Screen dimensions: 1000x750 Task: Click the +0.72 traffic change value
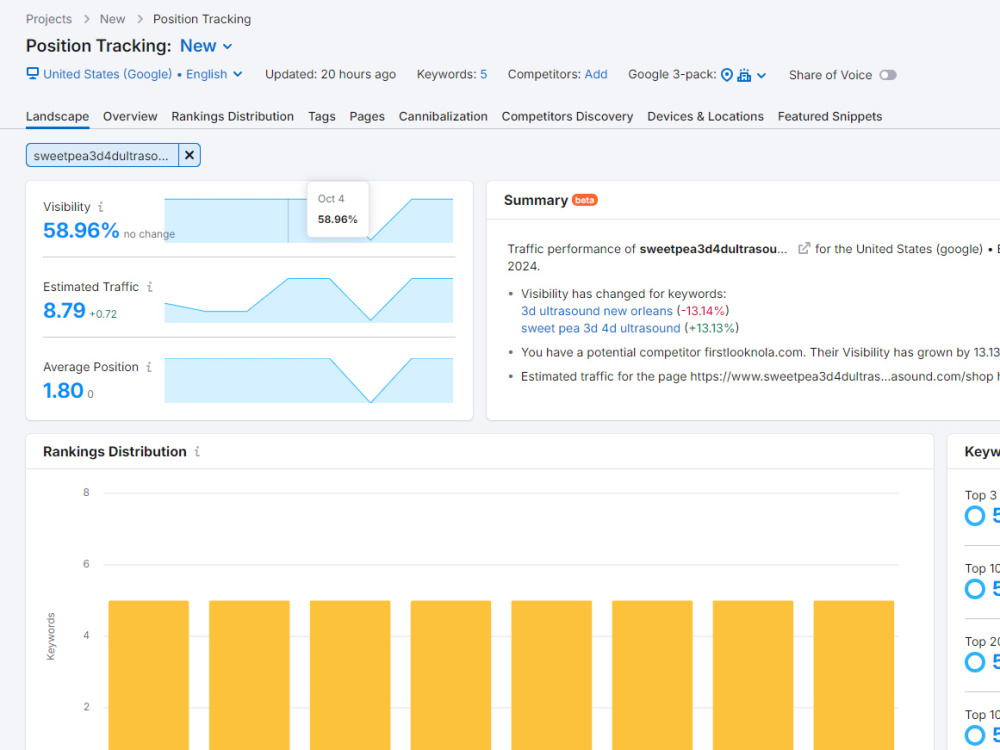pyautogui.click(x=103, y=314)
